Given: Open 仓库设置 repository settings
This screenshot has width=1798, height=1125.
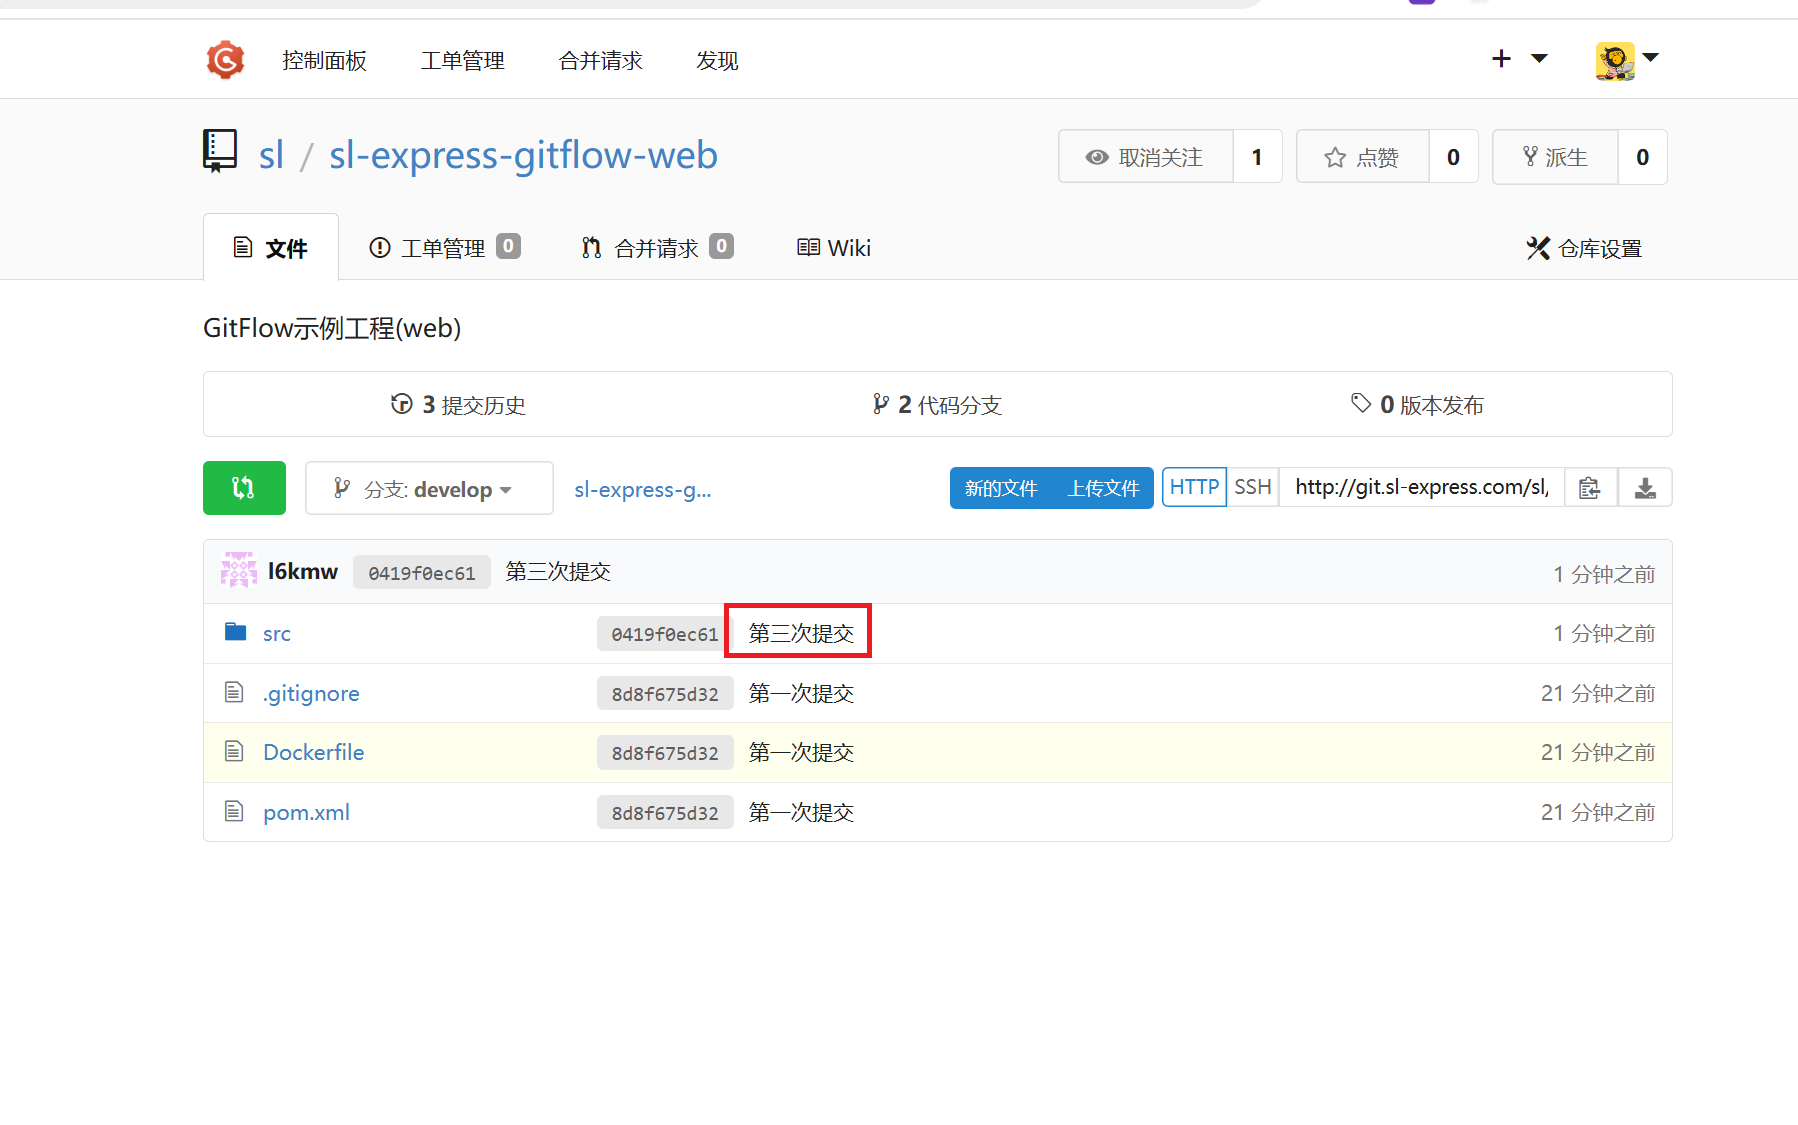Looking at the screenshot, I should (1585, 248).
